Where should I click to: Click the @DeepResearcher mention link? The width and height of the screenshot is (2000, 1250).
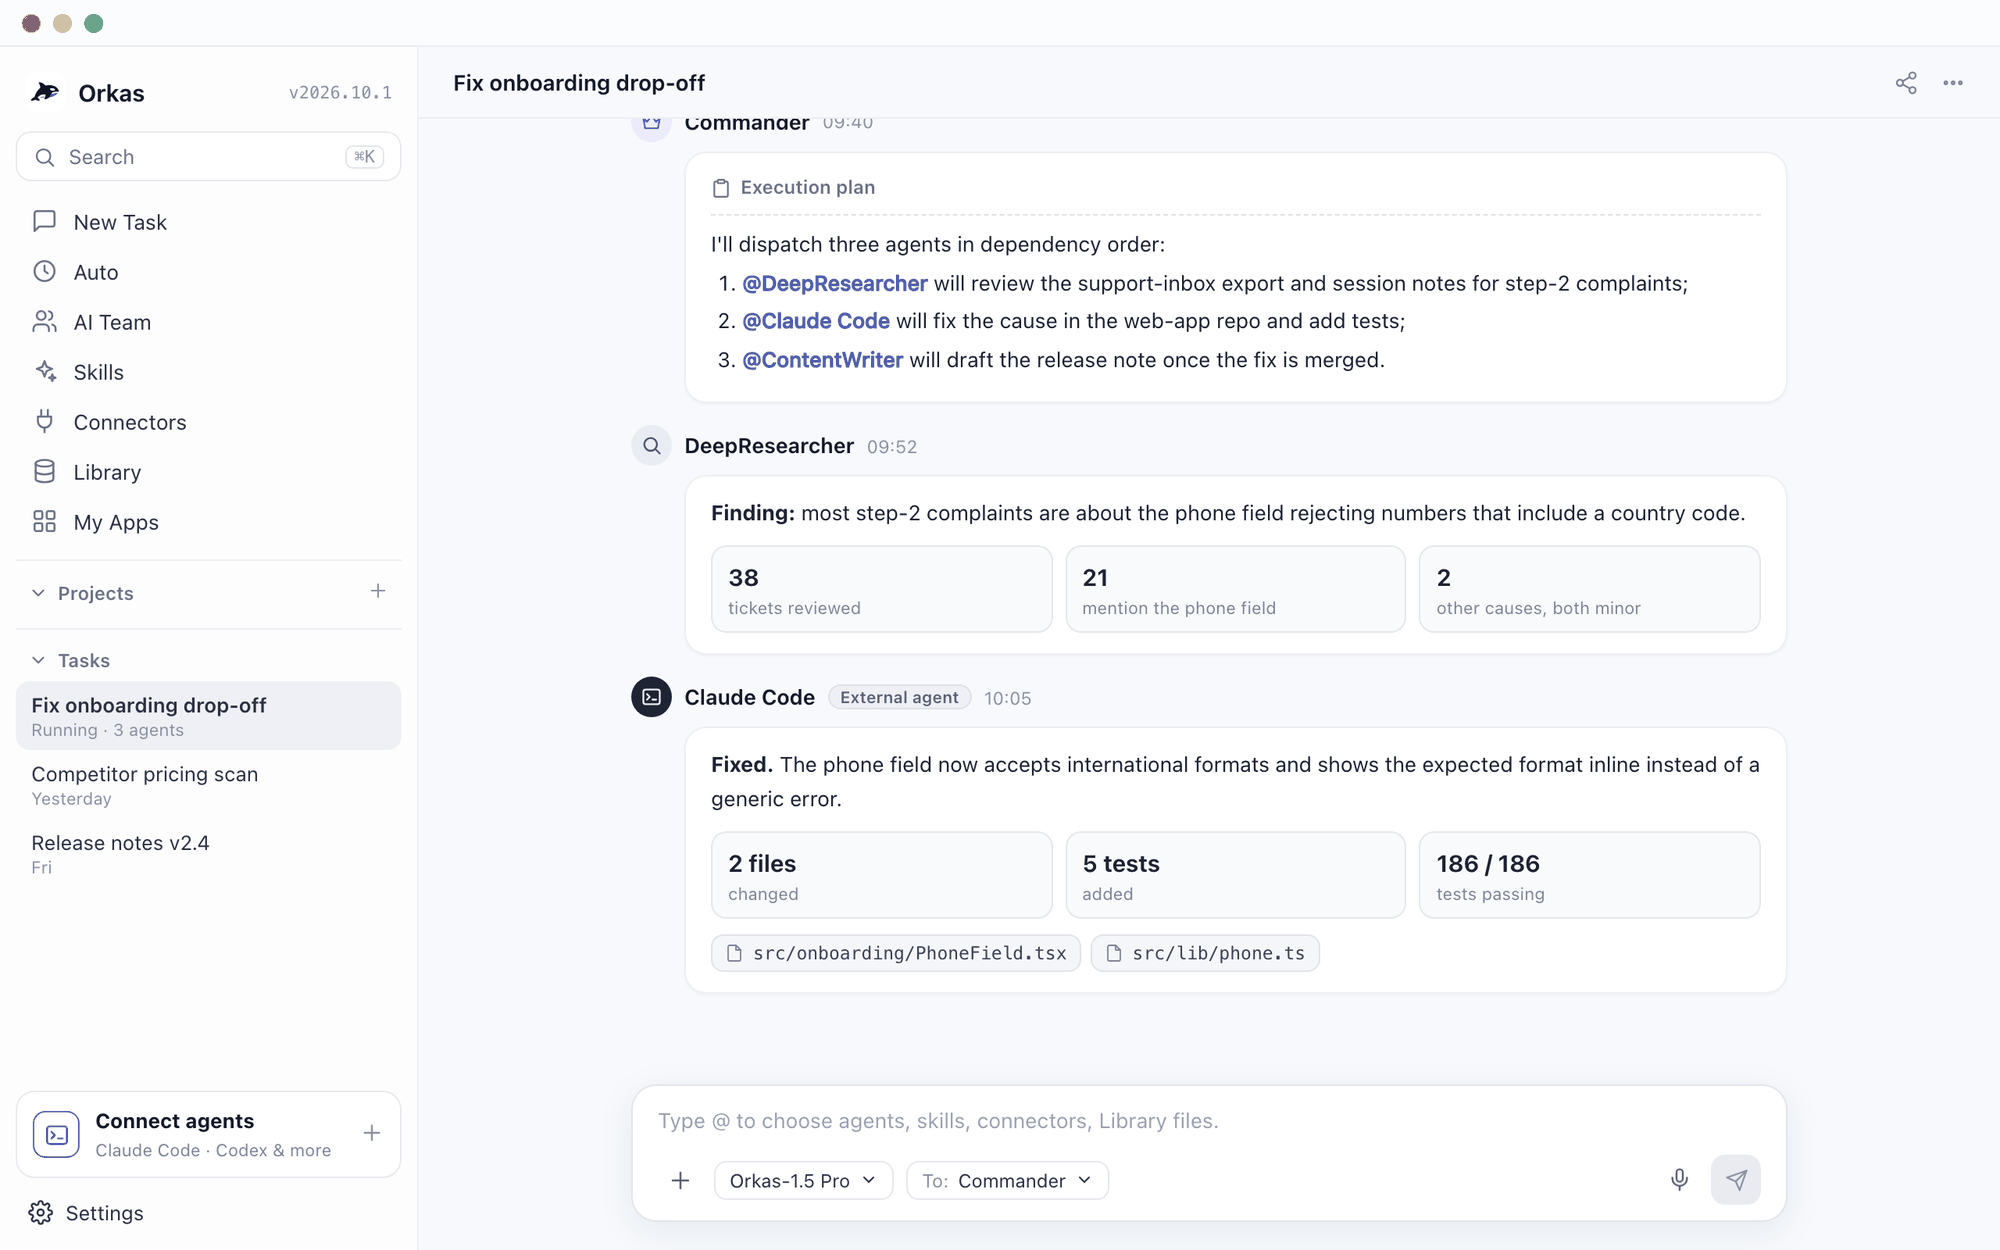point(835,284)
